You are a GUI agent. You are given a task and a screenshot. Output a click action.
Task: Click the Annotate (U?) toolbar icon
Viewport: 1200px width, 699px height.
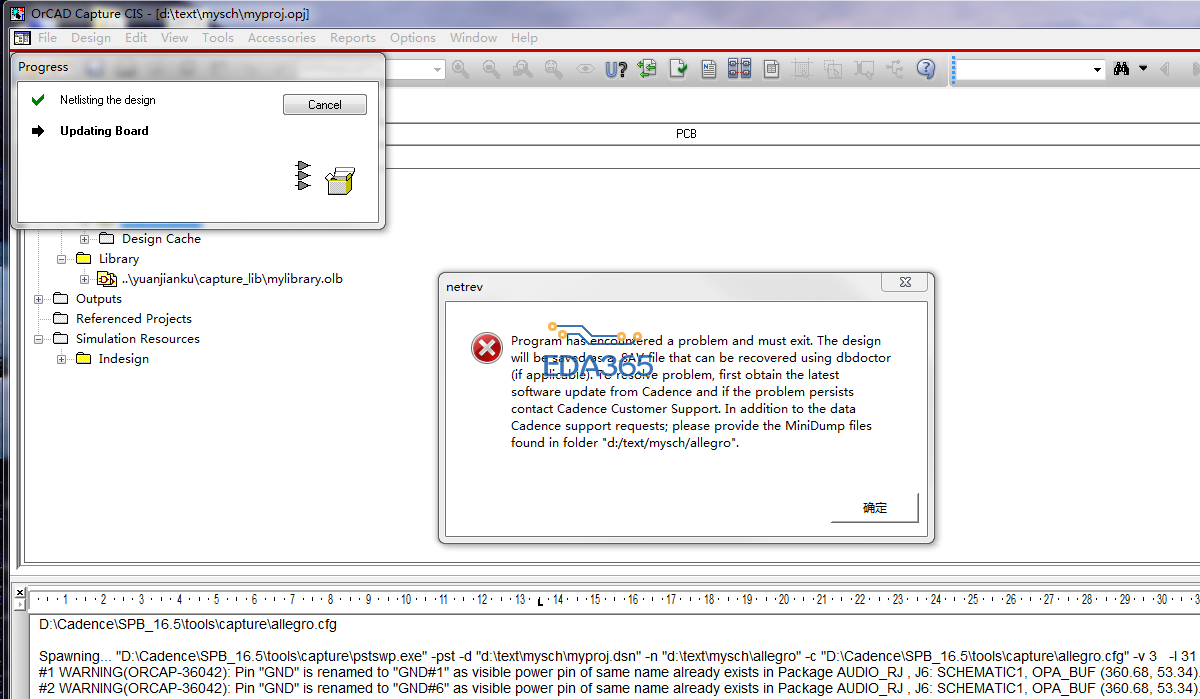coord(616,69)
